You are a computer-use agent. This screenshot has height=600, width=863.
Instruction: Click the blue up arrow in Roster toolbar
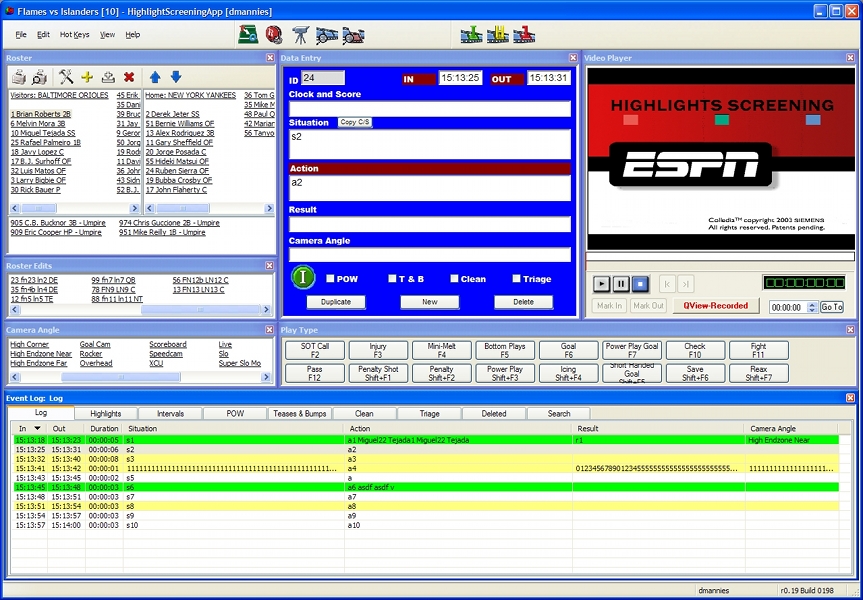155,77
